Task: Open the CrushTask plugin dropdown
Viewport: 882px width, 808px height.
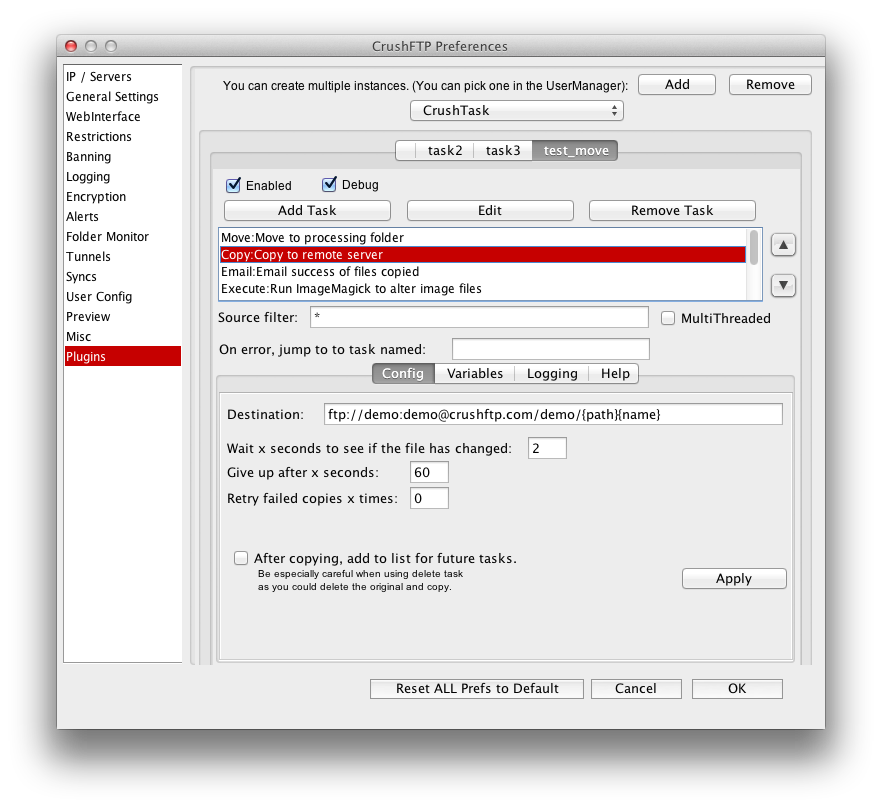Action: [x=516, y=111]
